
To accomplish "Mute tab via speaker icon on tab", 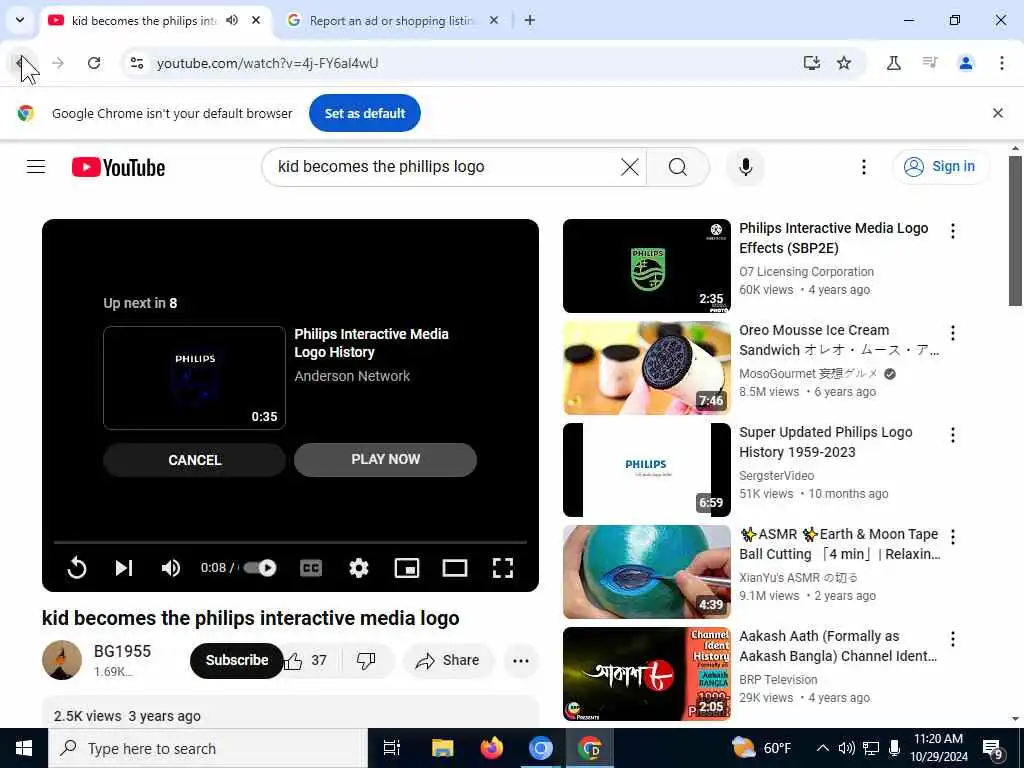I will point(232,20).
